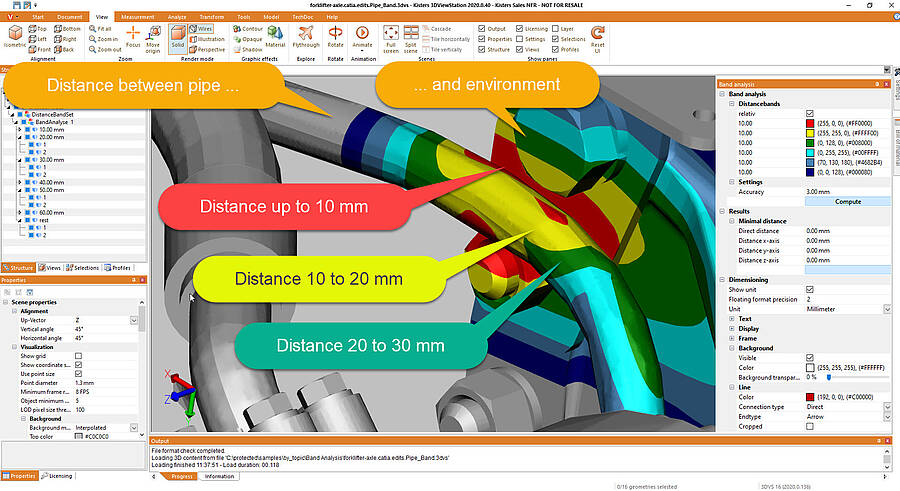Open the Measurement ribbon tab
The image size is (900, 491).
click(138, 17)
